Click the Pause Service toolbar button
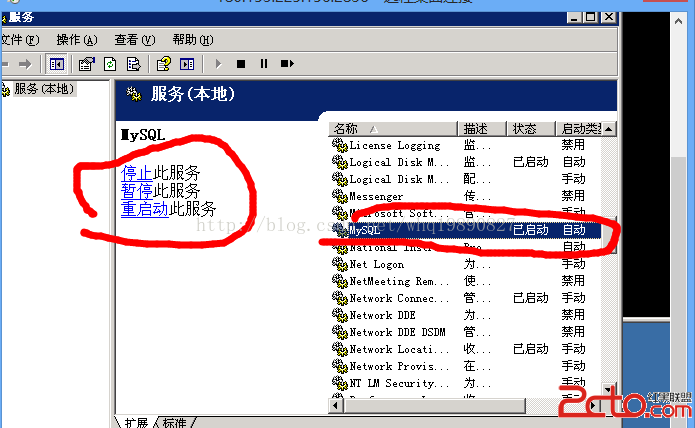The image size is (695, 428). (x=264, y=64)
